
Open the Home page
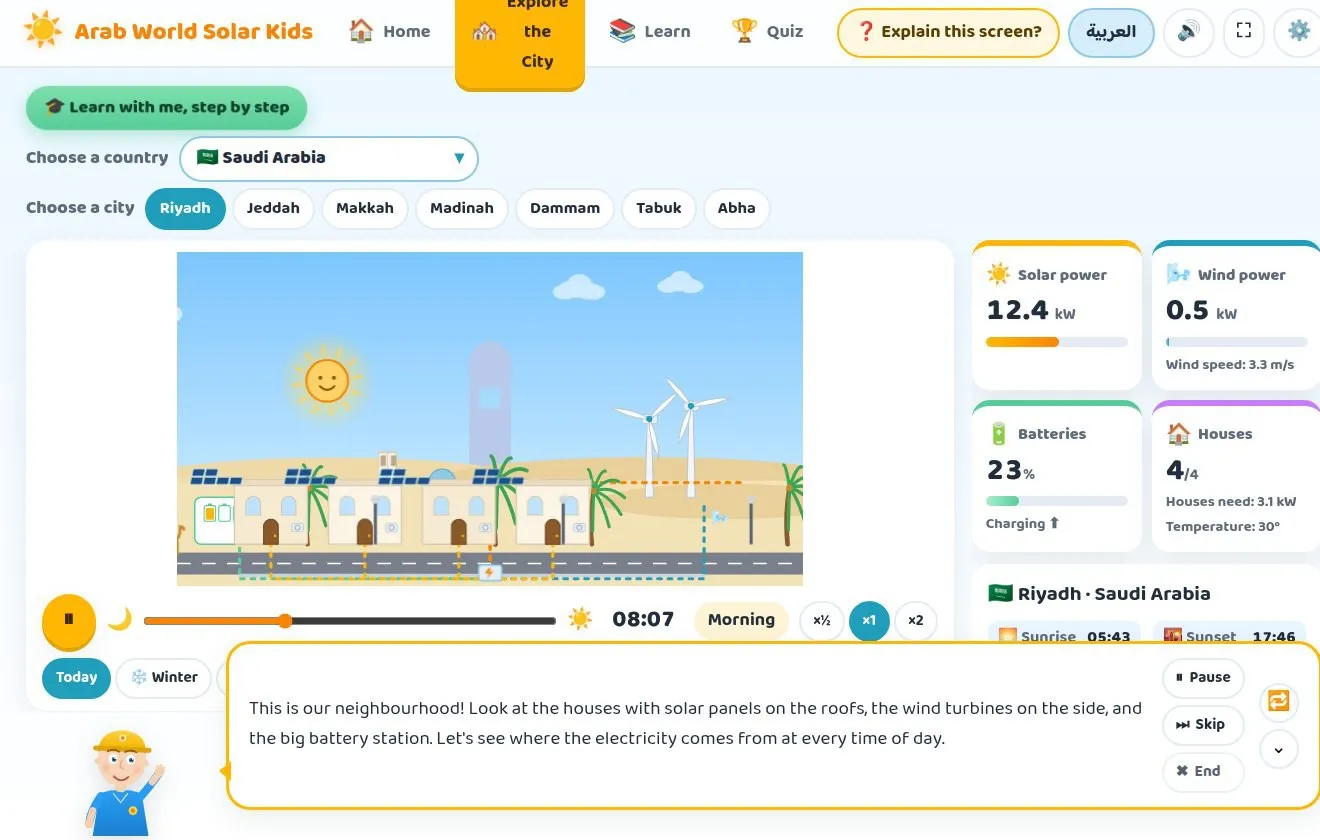point(390,32)
